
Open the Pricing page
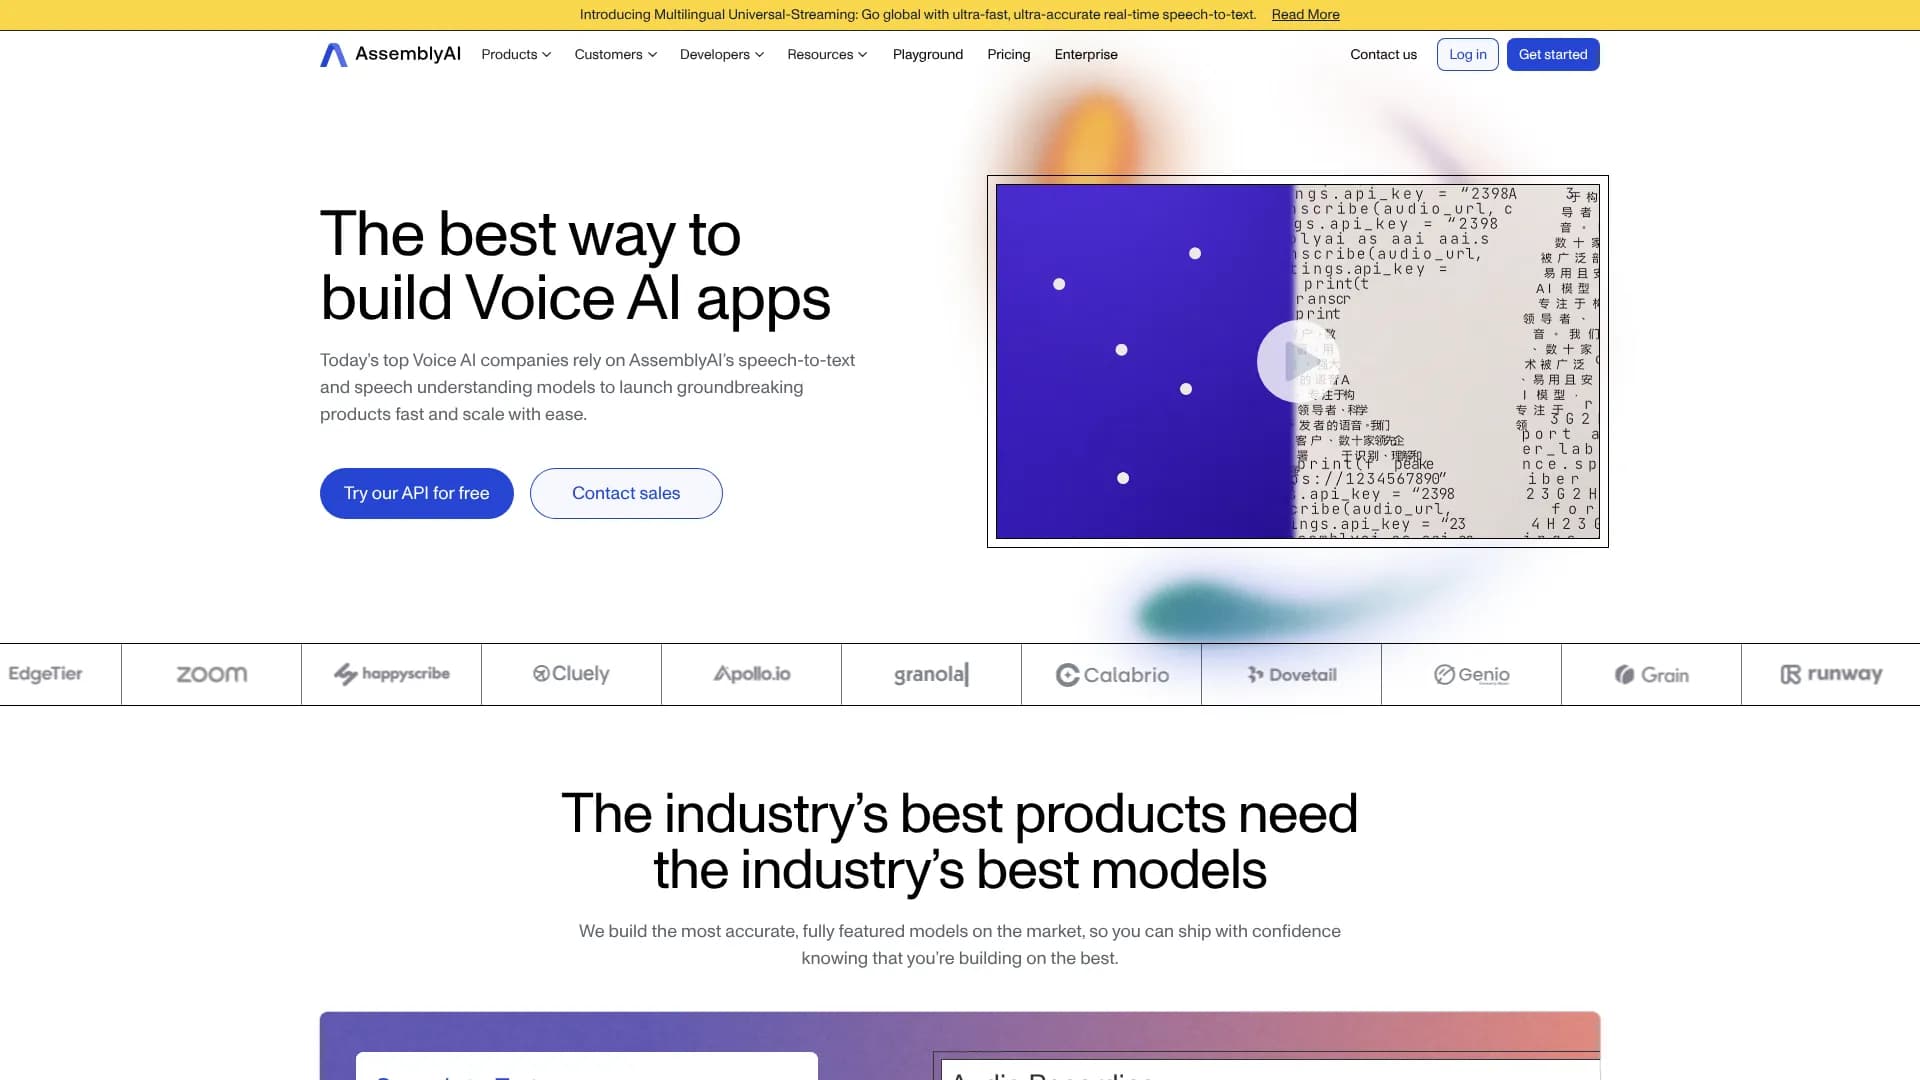(1008, 55)
